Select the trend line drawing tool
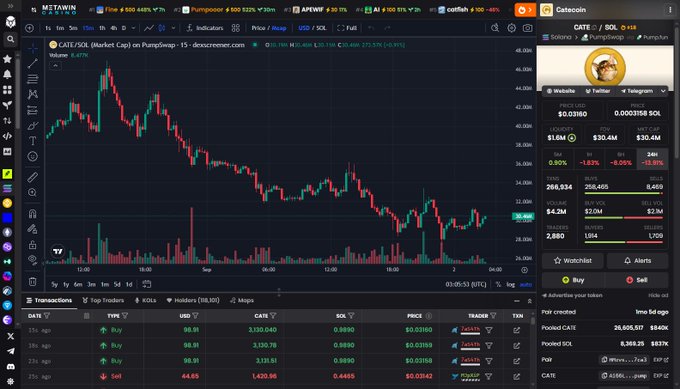Viewport: 680px width, 389px height. (33, 64)
